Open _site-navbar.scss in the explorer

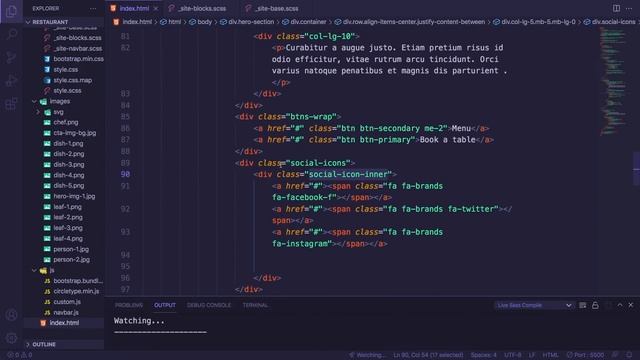click(78, 49)
